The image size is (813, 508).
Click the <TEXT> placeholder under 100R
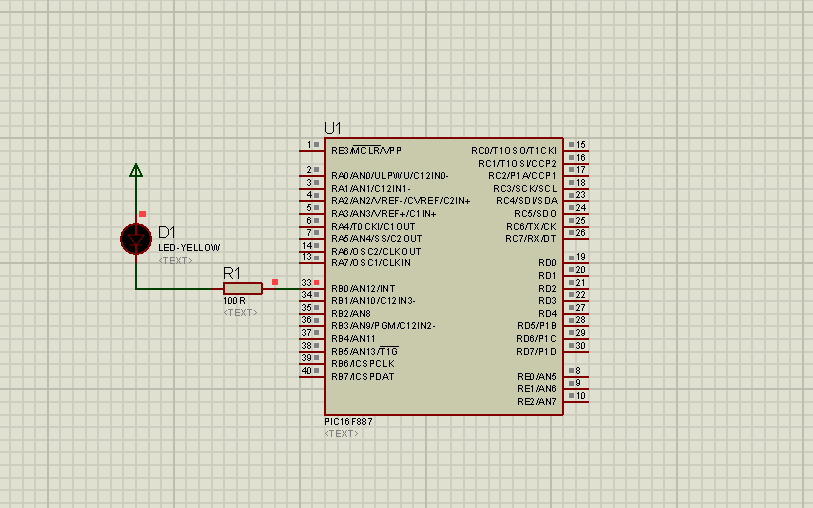pos(240,313)
